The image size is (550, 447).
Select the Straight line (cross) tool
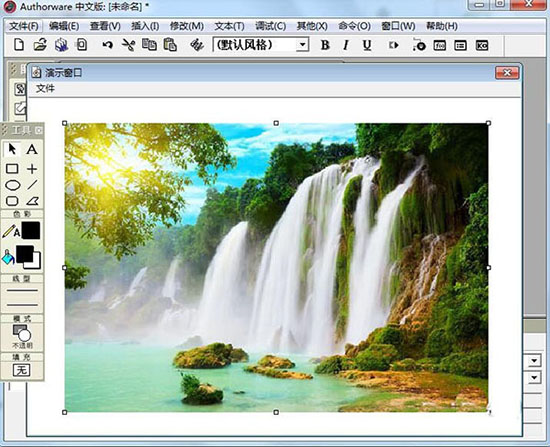coord(32,169)
